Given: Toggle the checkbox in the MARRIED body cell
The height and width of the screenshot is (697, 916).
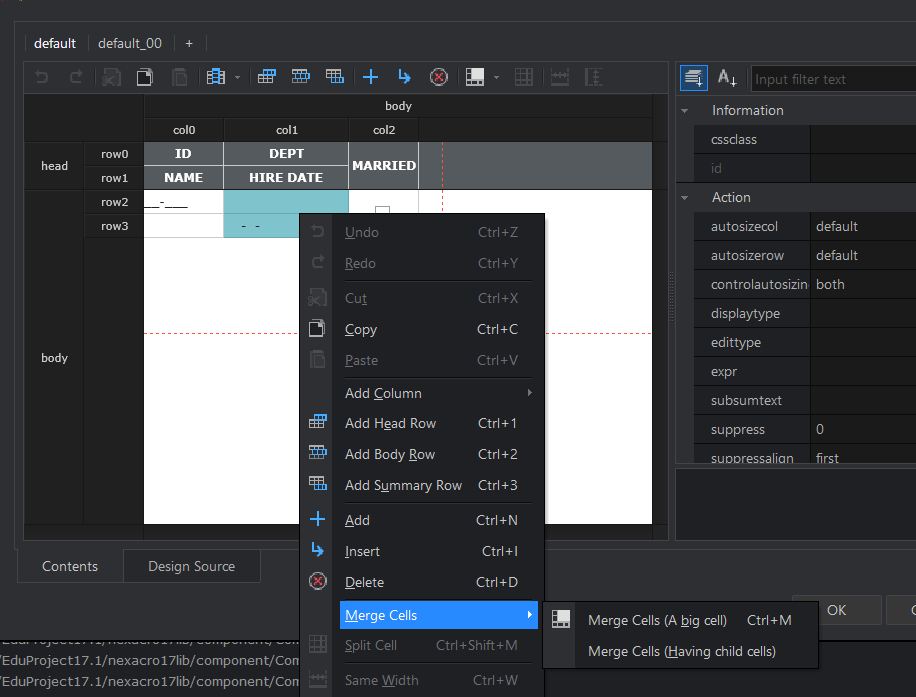Looking at the screenshot, I should click(383, 211).
